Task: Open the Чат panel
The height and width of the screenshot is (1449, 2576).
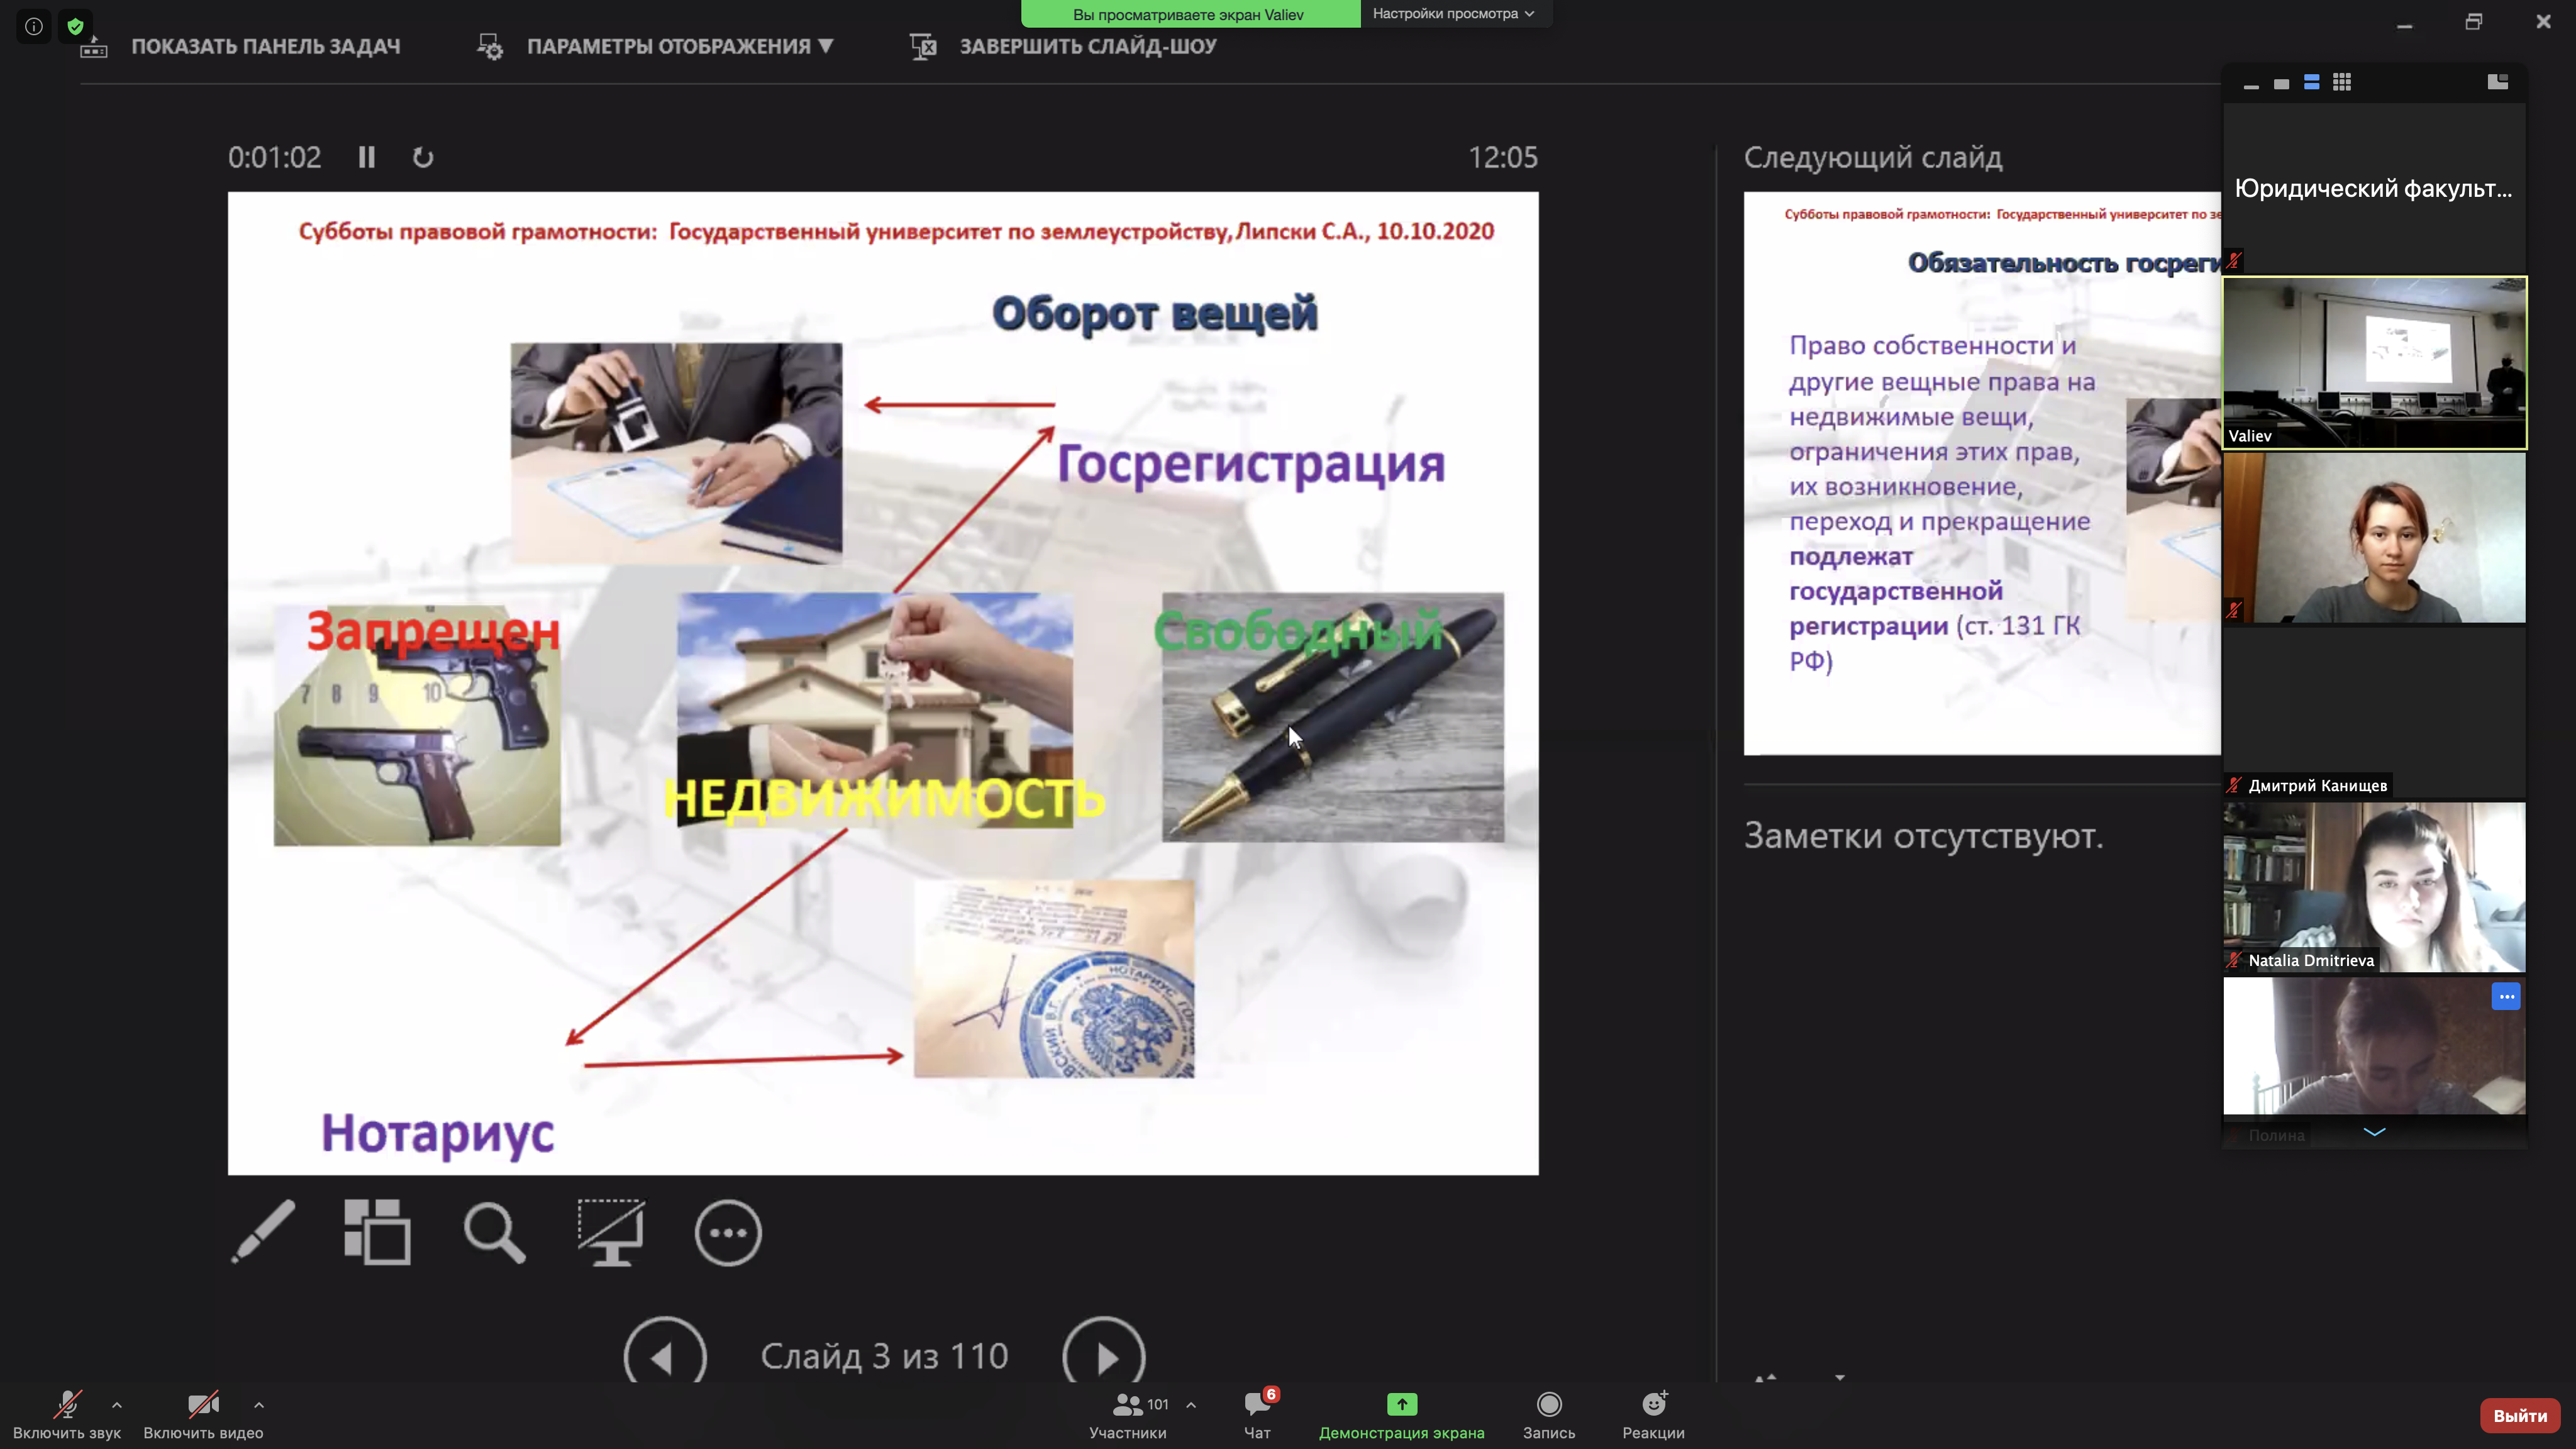Action: tap(1257, 1415)
